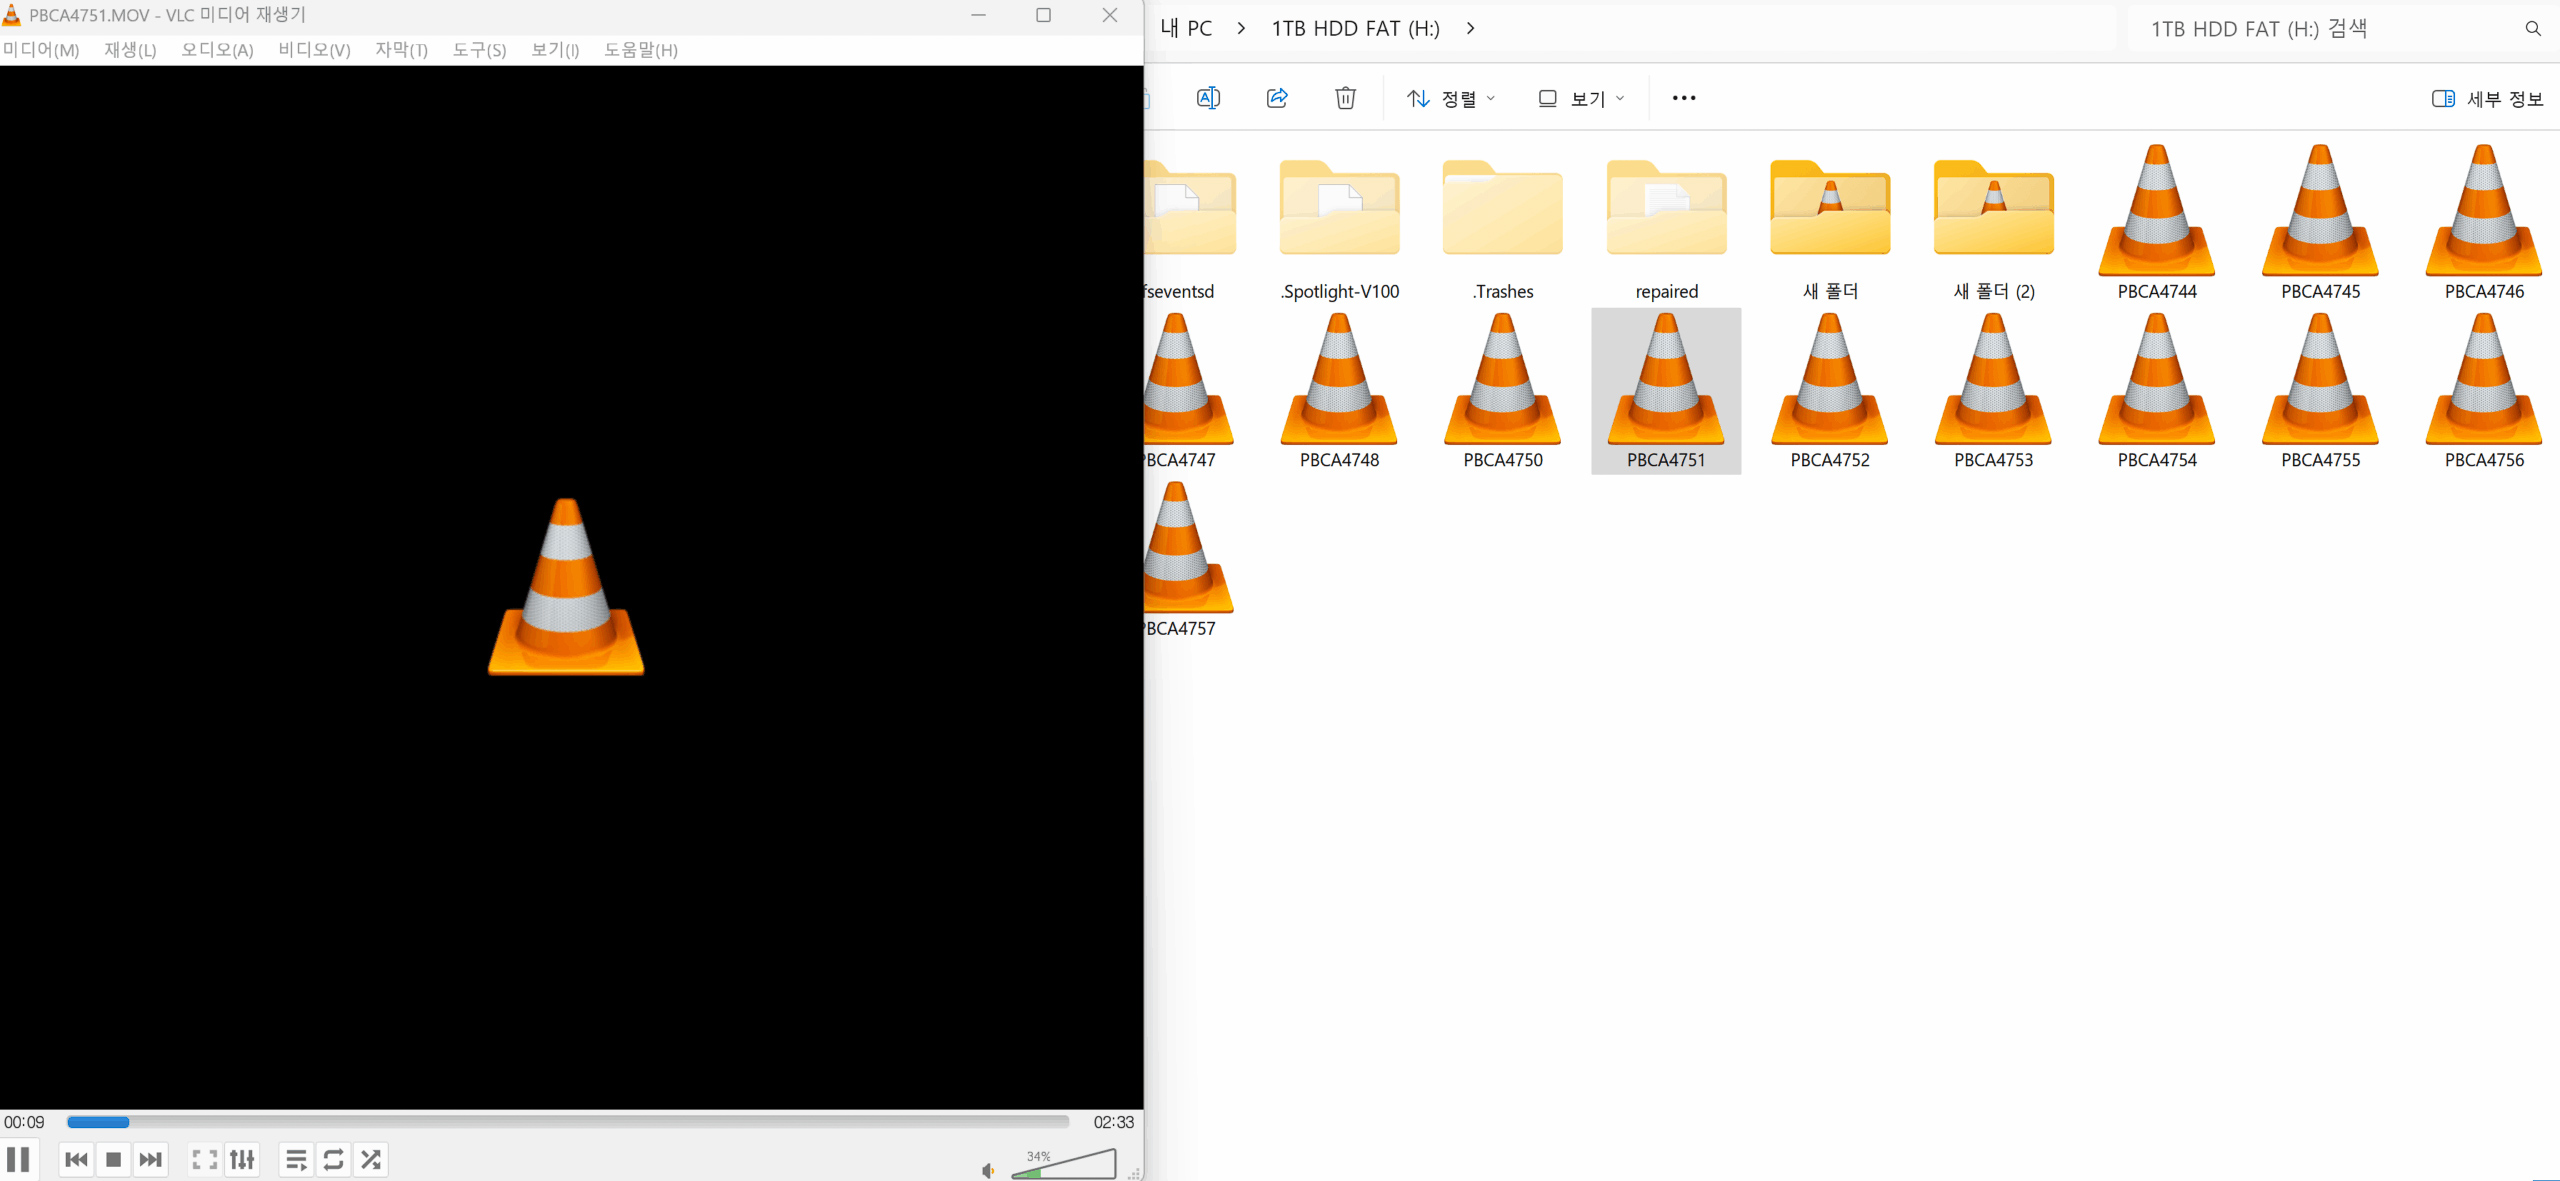Viewport: 2560px width, 1181px height.
Task: Select the PBCA4750 video file
Action: pyautogui.click(x=1503, y=393)
